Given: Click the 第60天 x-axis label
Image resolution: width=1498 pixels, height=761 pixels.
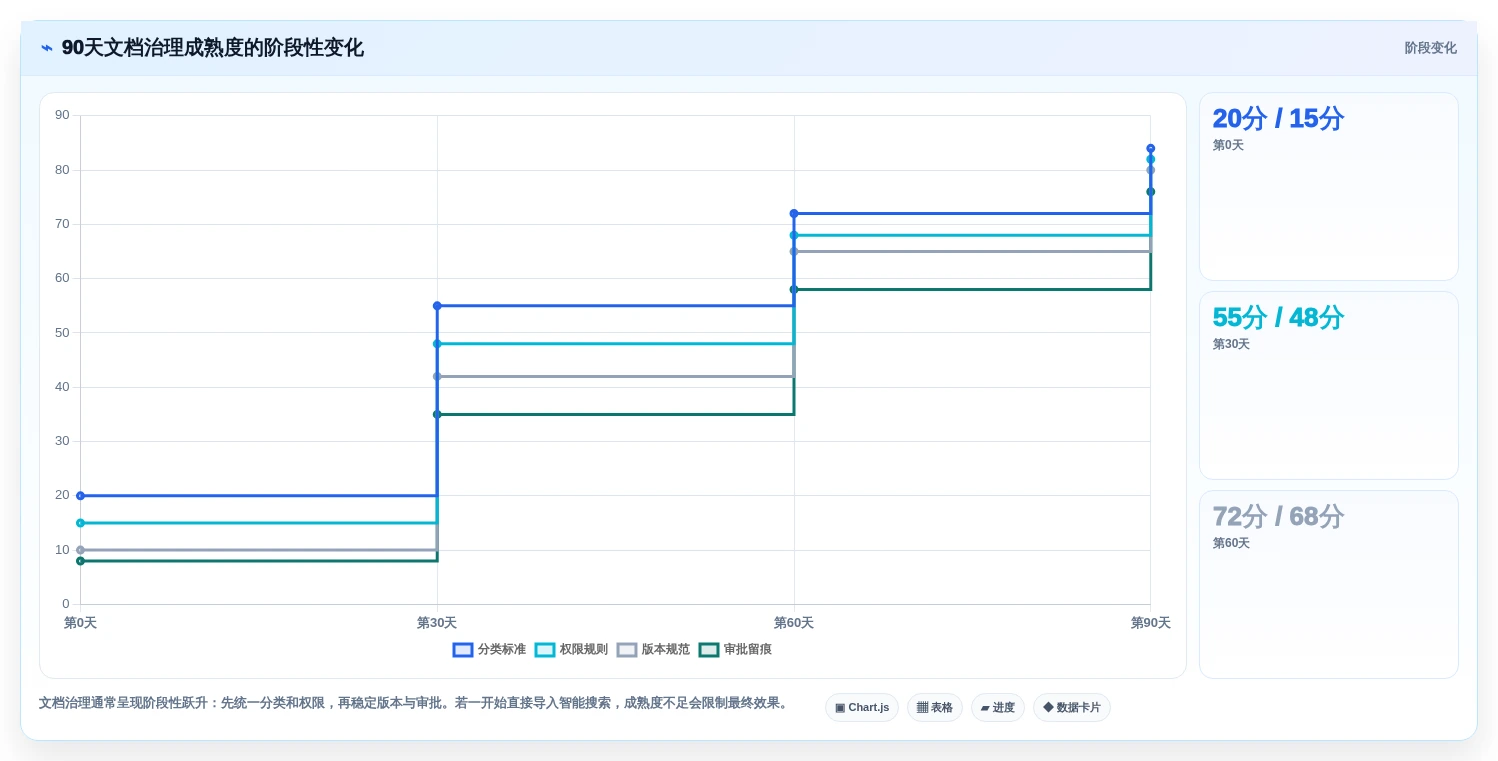Looking at the screenshot, I should [x=794, y=623].
